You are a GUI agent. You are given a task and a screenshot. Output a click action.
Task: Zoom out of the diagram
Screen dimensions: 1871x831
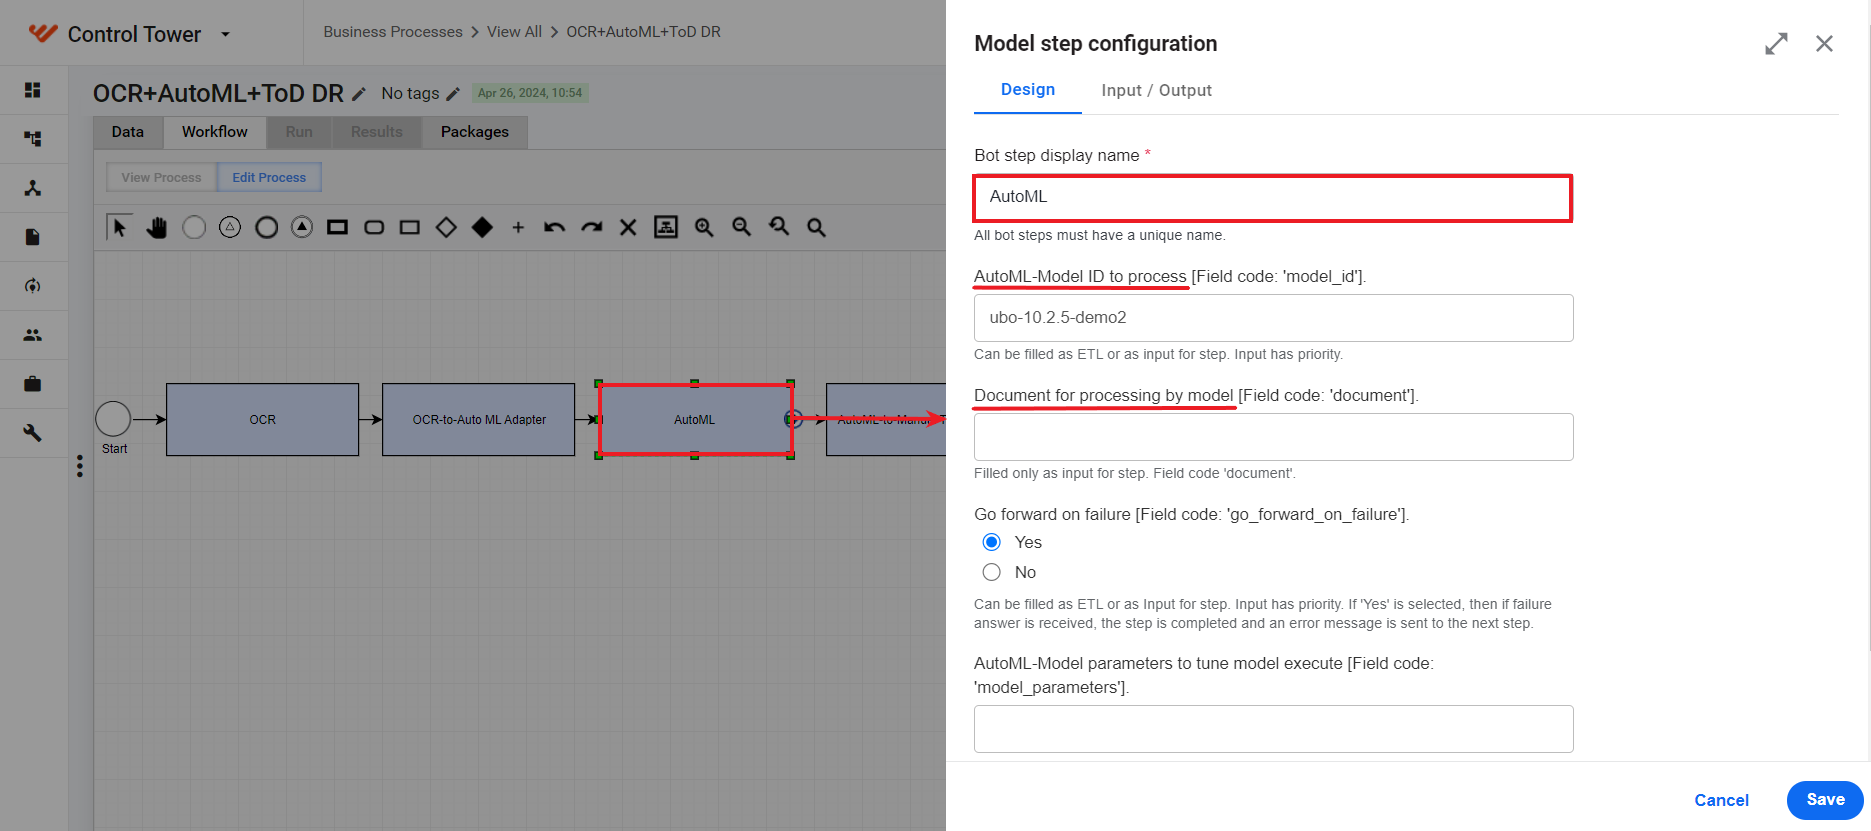coord(742,227)
